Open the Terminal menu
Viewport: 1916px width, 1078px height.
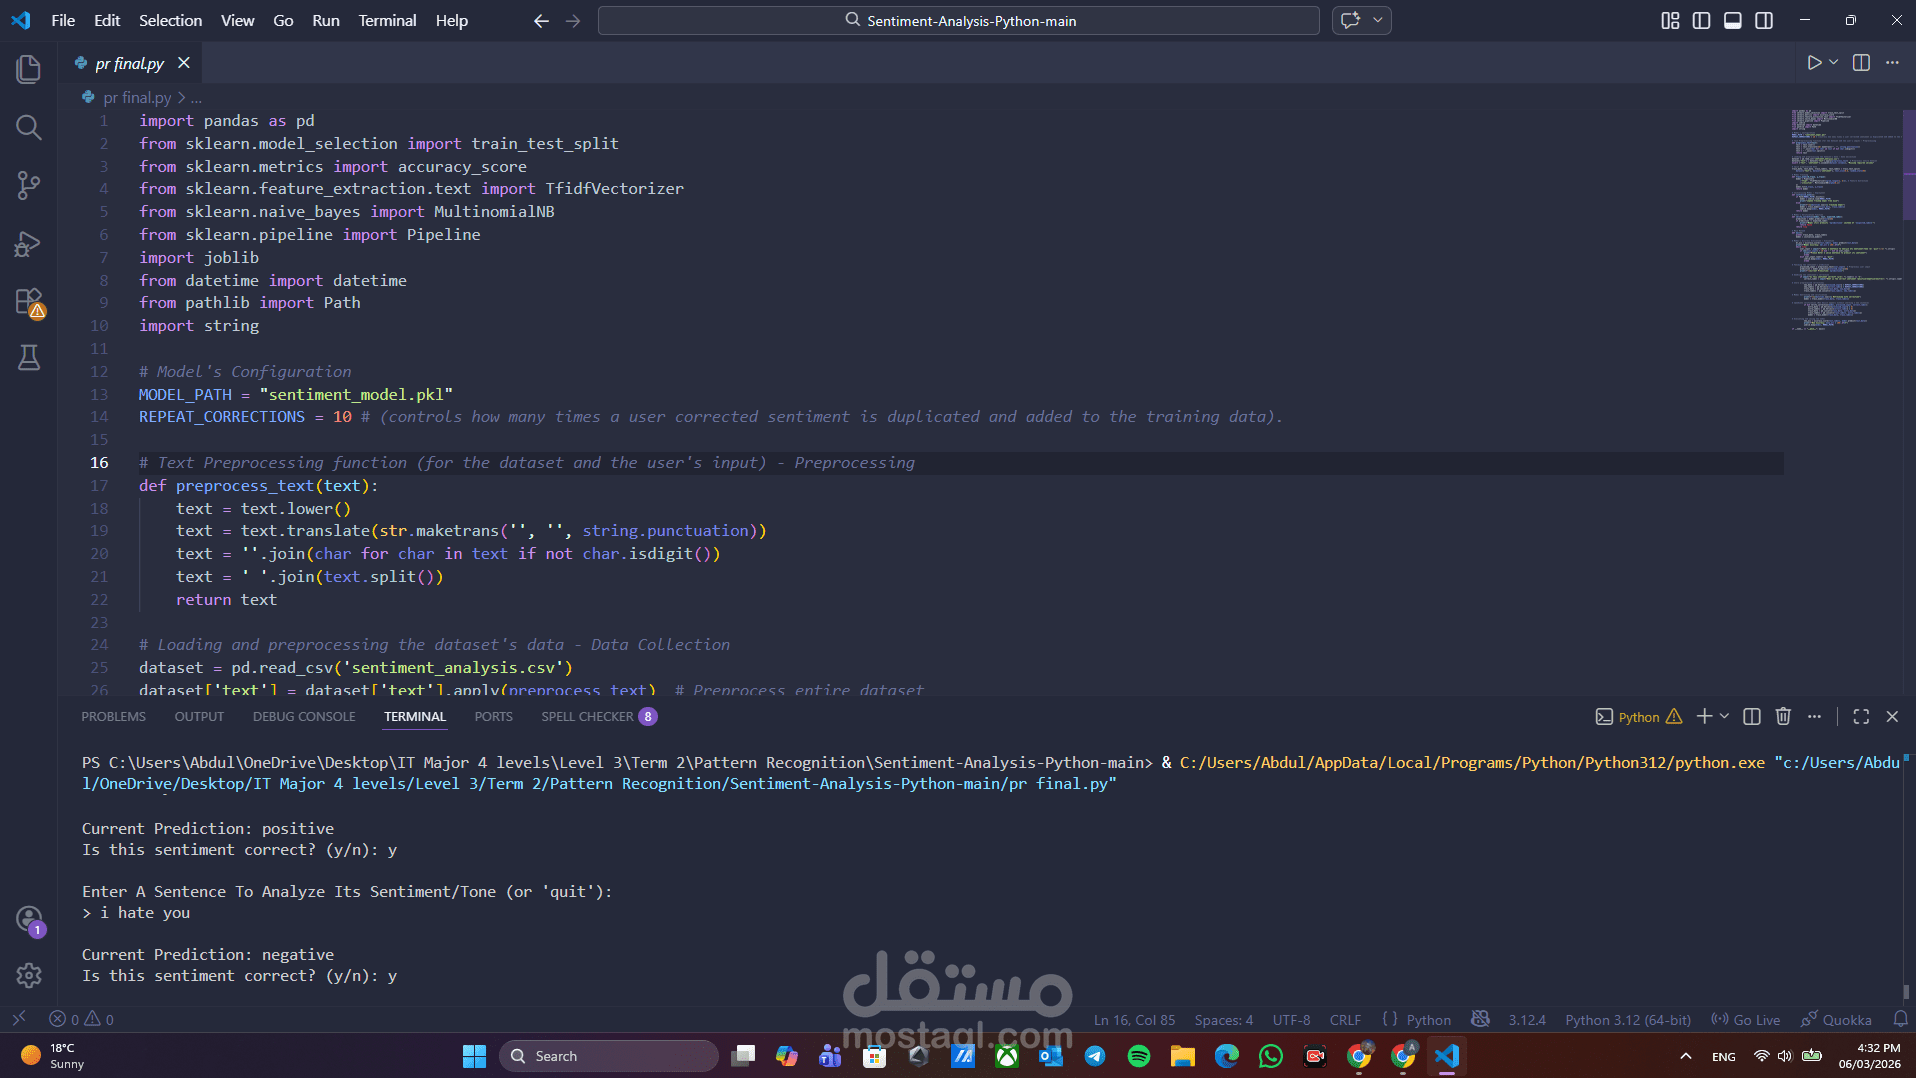click(387, 20)
